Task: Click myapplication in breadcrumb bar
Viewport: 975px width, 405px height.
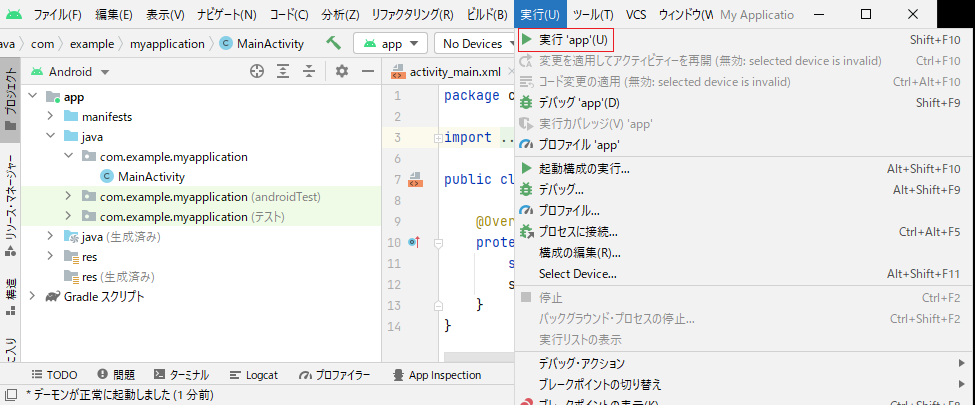Action: [x=167, y=44]
